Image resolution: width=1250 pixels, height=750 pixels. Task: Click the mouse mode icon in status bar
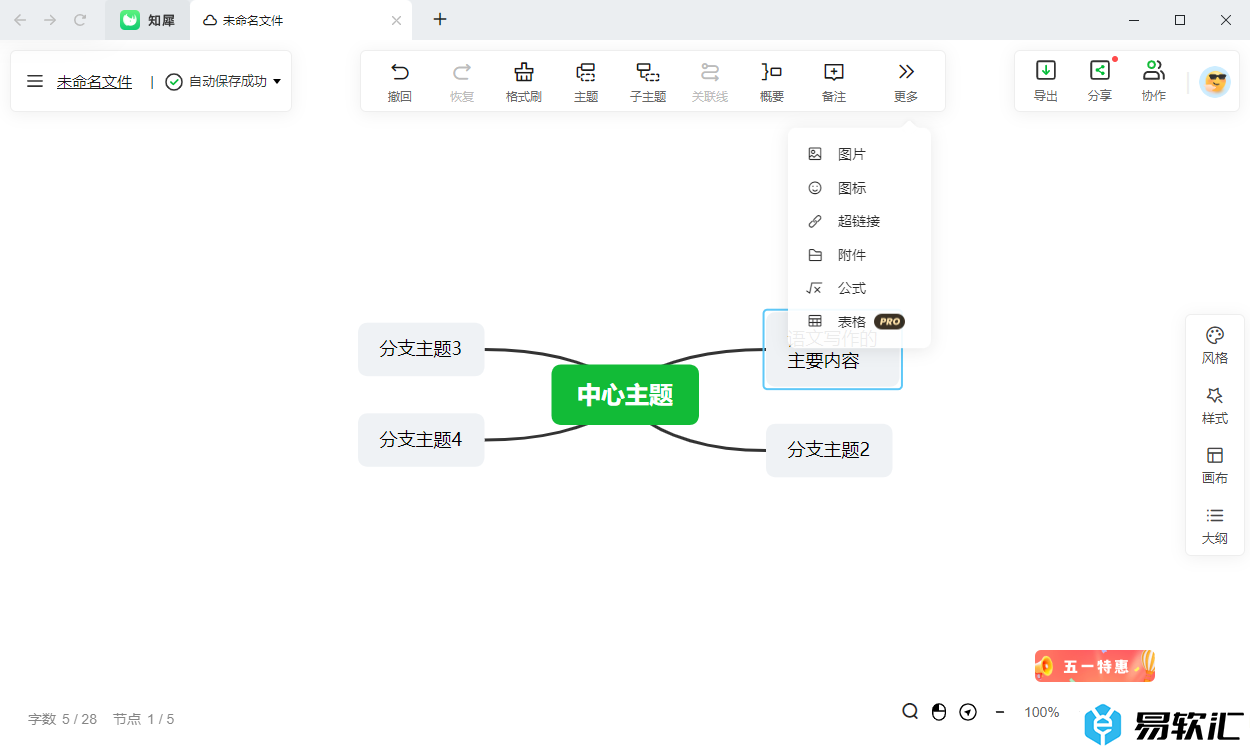[939, 712]
